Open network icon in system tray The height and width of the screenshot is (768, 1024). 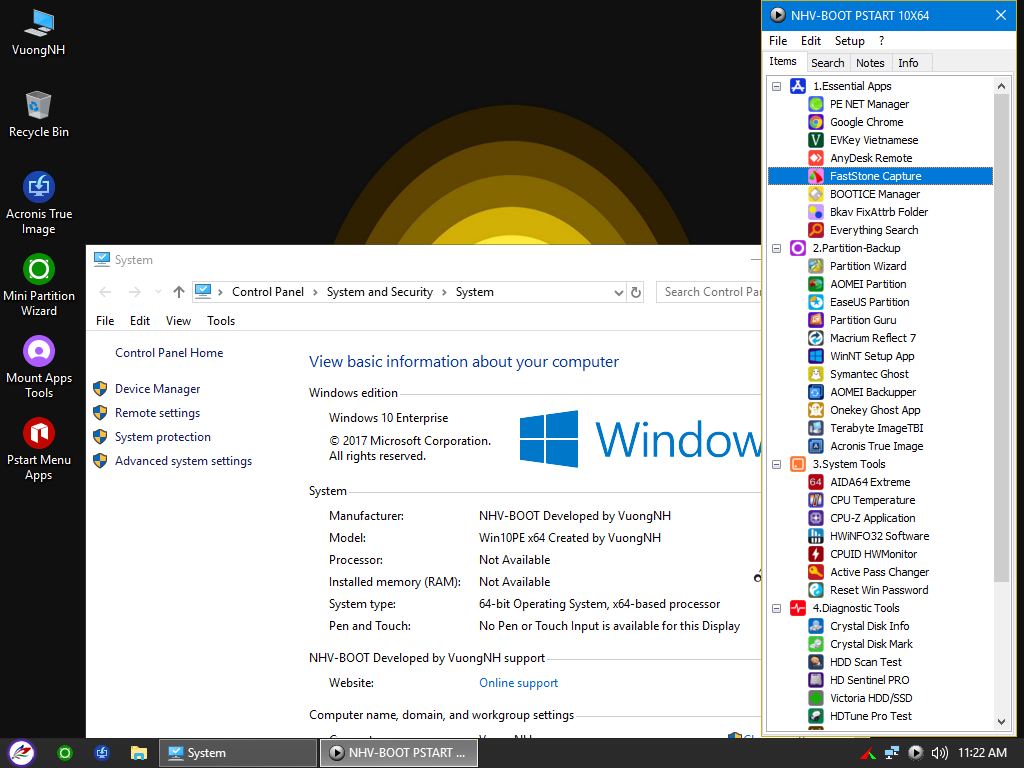(x=891, y=753)
